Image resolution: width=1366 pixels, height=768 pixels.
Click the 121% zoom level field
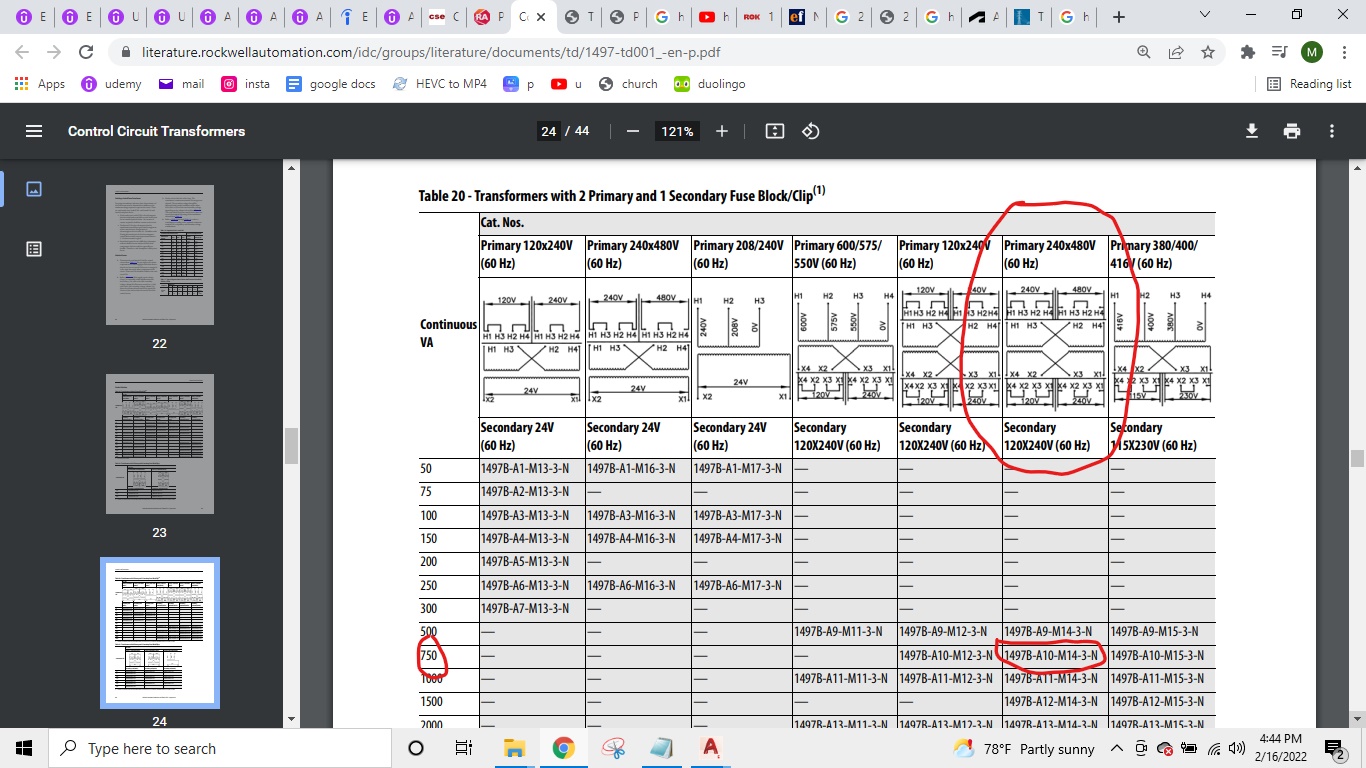tap(676, 131)
